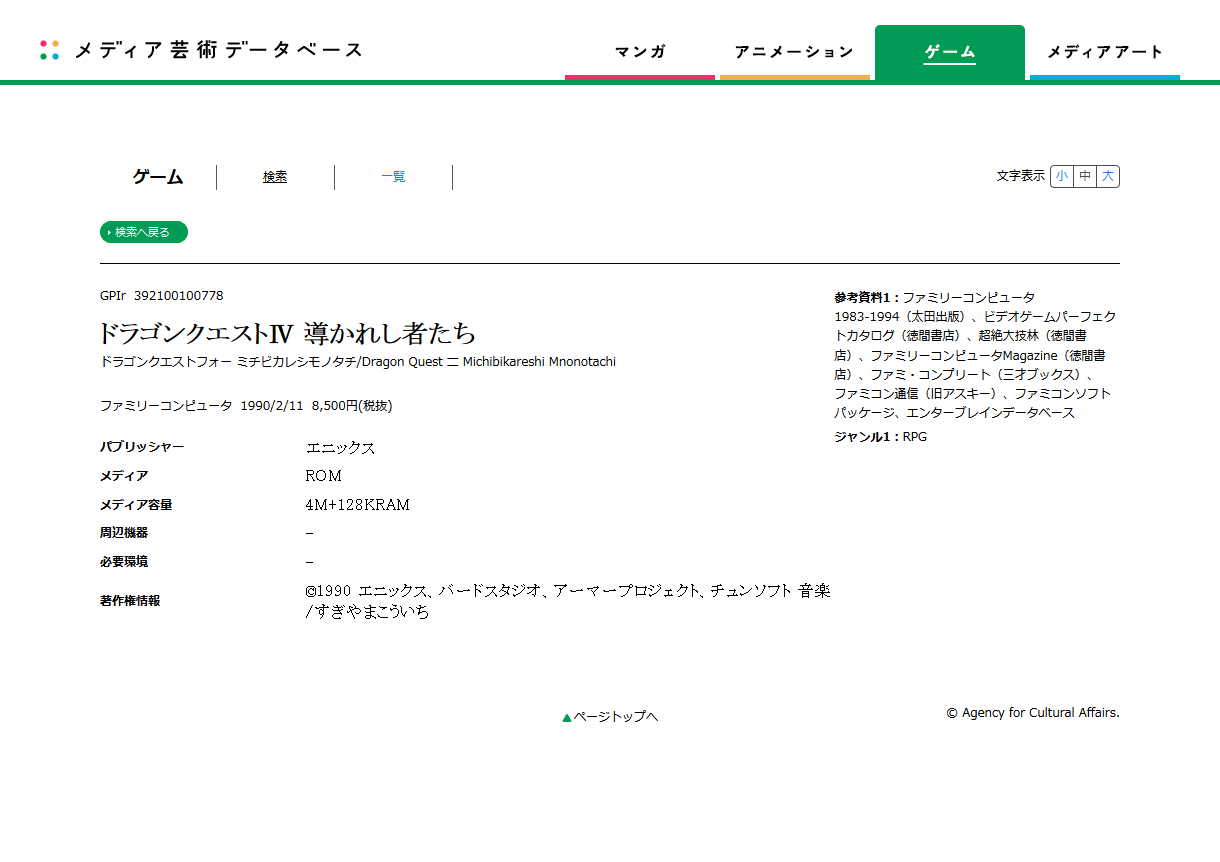1220x862 pixels.
Task: Click the パブリッシャー label
Action: coord(142,447)
